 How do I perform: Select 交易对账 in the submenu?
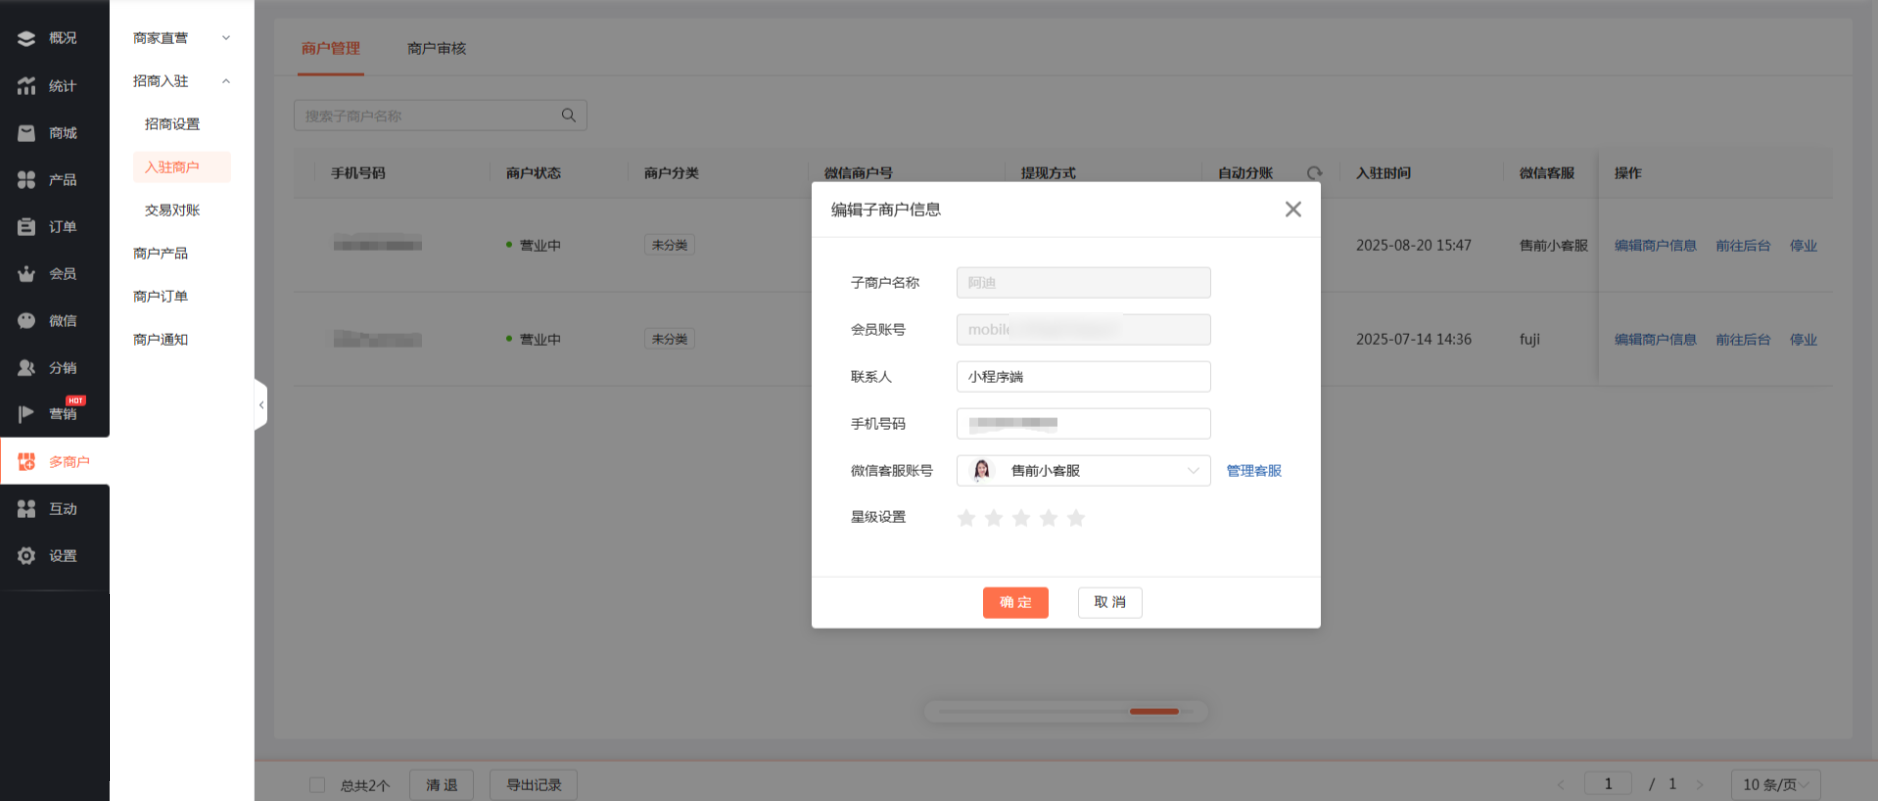click(172, 210)
